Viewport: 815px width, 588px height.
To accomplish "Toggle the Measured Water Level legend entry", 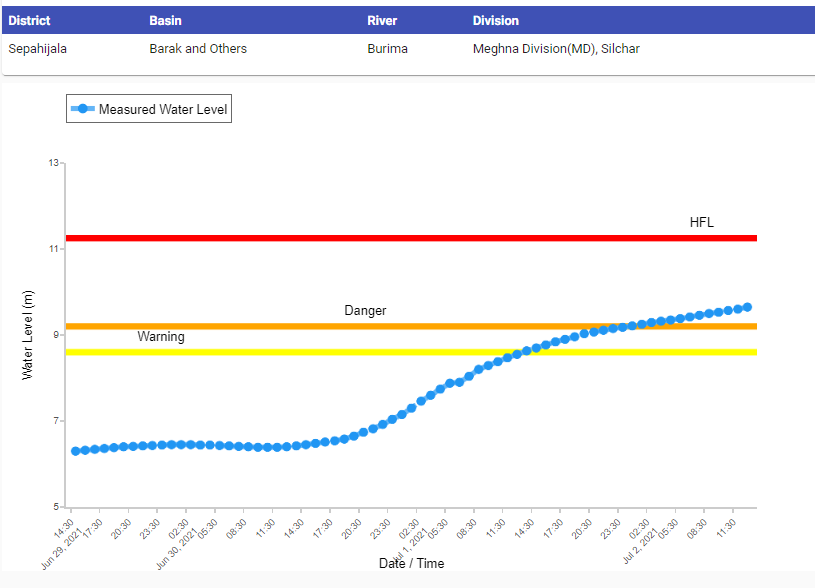I will (149, 109).
